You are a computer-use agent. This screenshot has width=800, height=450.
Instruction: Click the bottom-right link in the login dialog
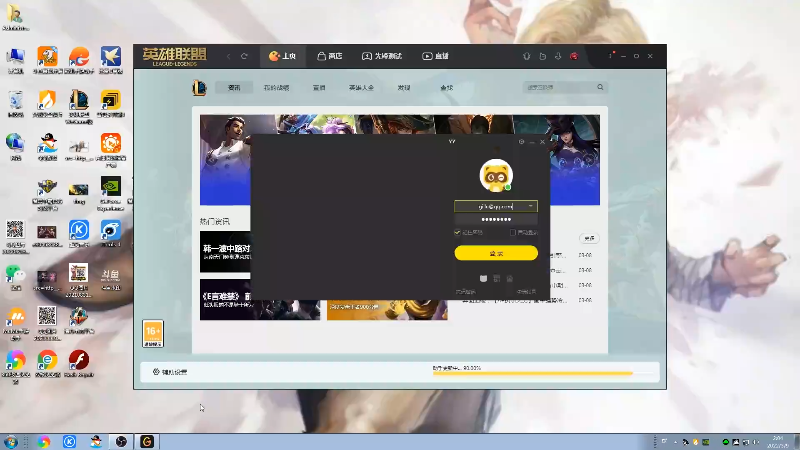click(527, 292)
